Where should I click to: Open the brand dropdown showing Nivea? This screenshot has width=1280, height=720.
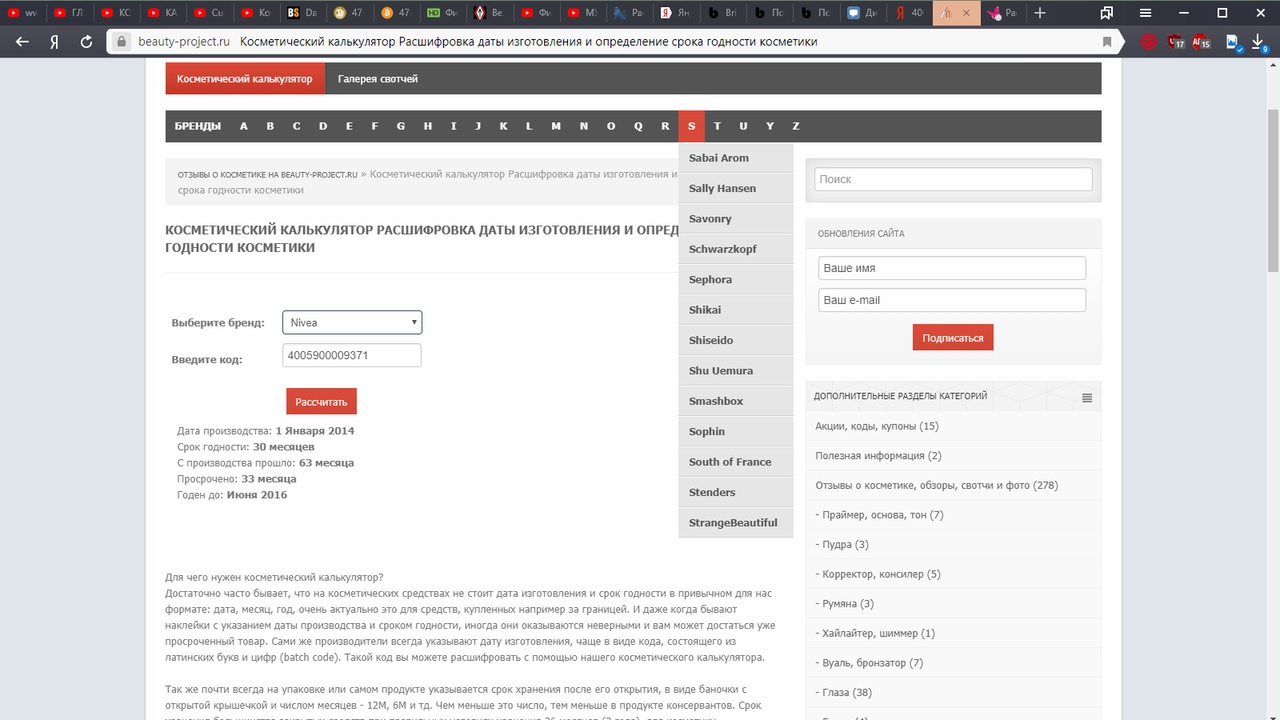(352, 322)
